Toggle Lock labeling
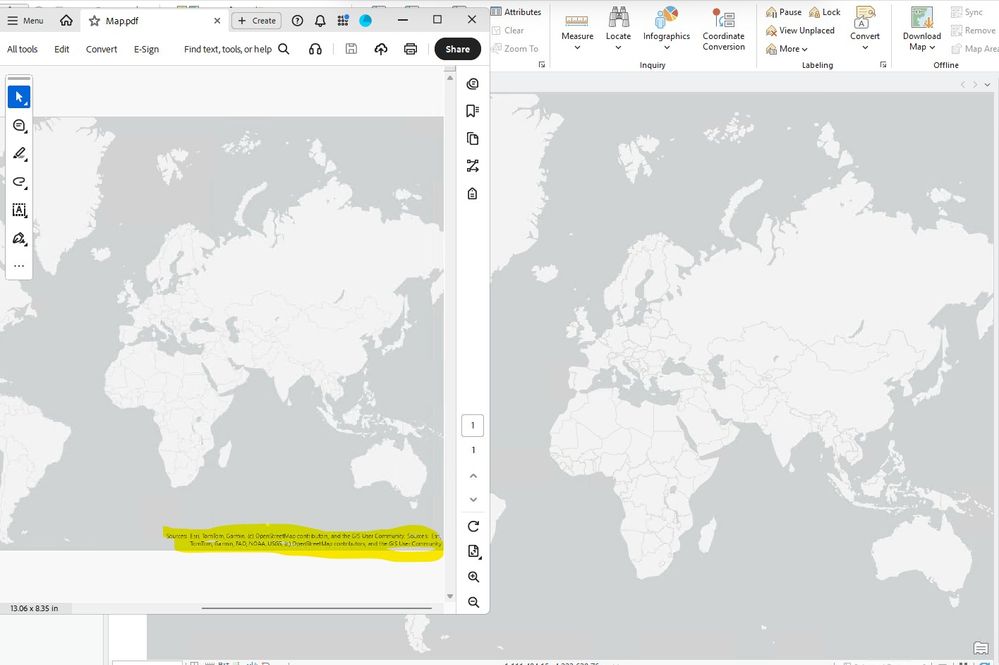The width and height of the screenshot is (999, 665). click(x=824, y=12)
